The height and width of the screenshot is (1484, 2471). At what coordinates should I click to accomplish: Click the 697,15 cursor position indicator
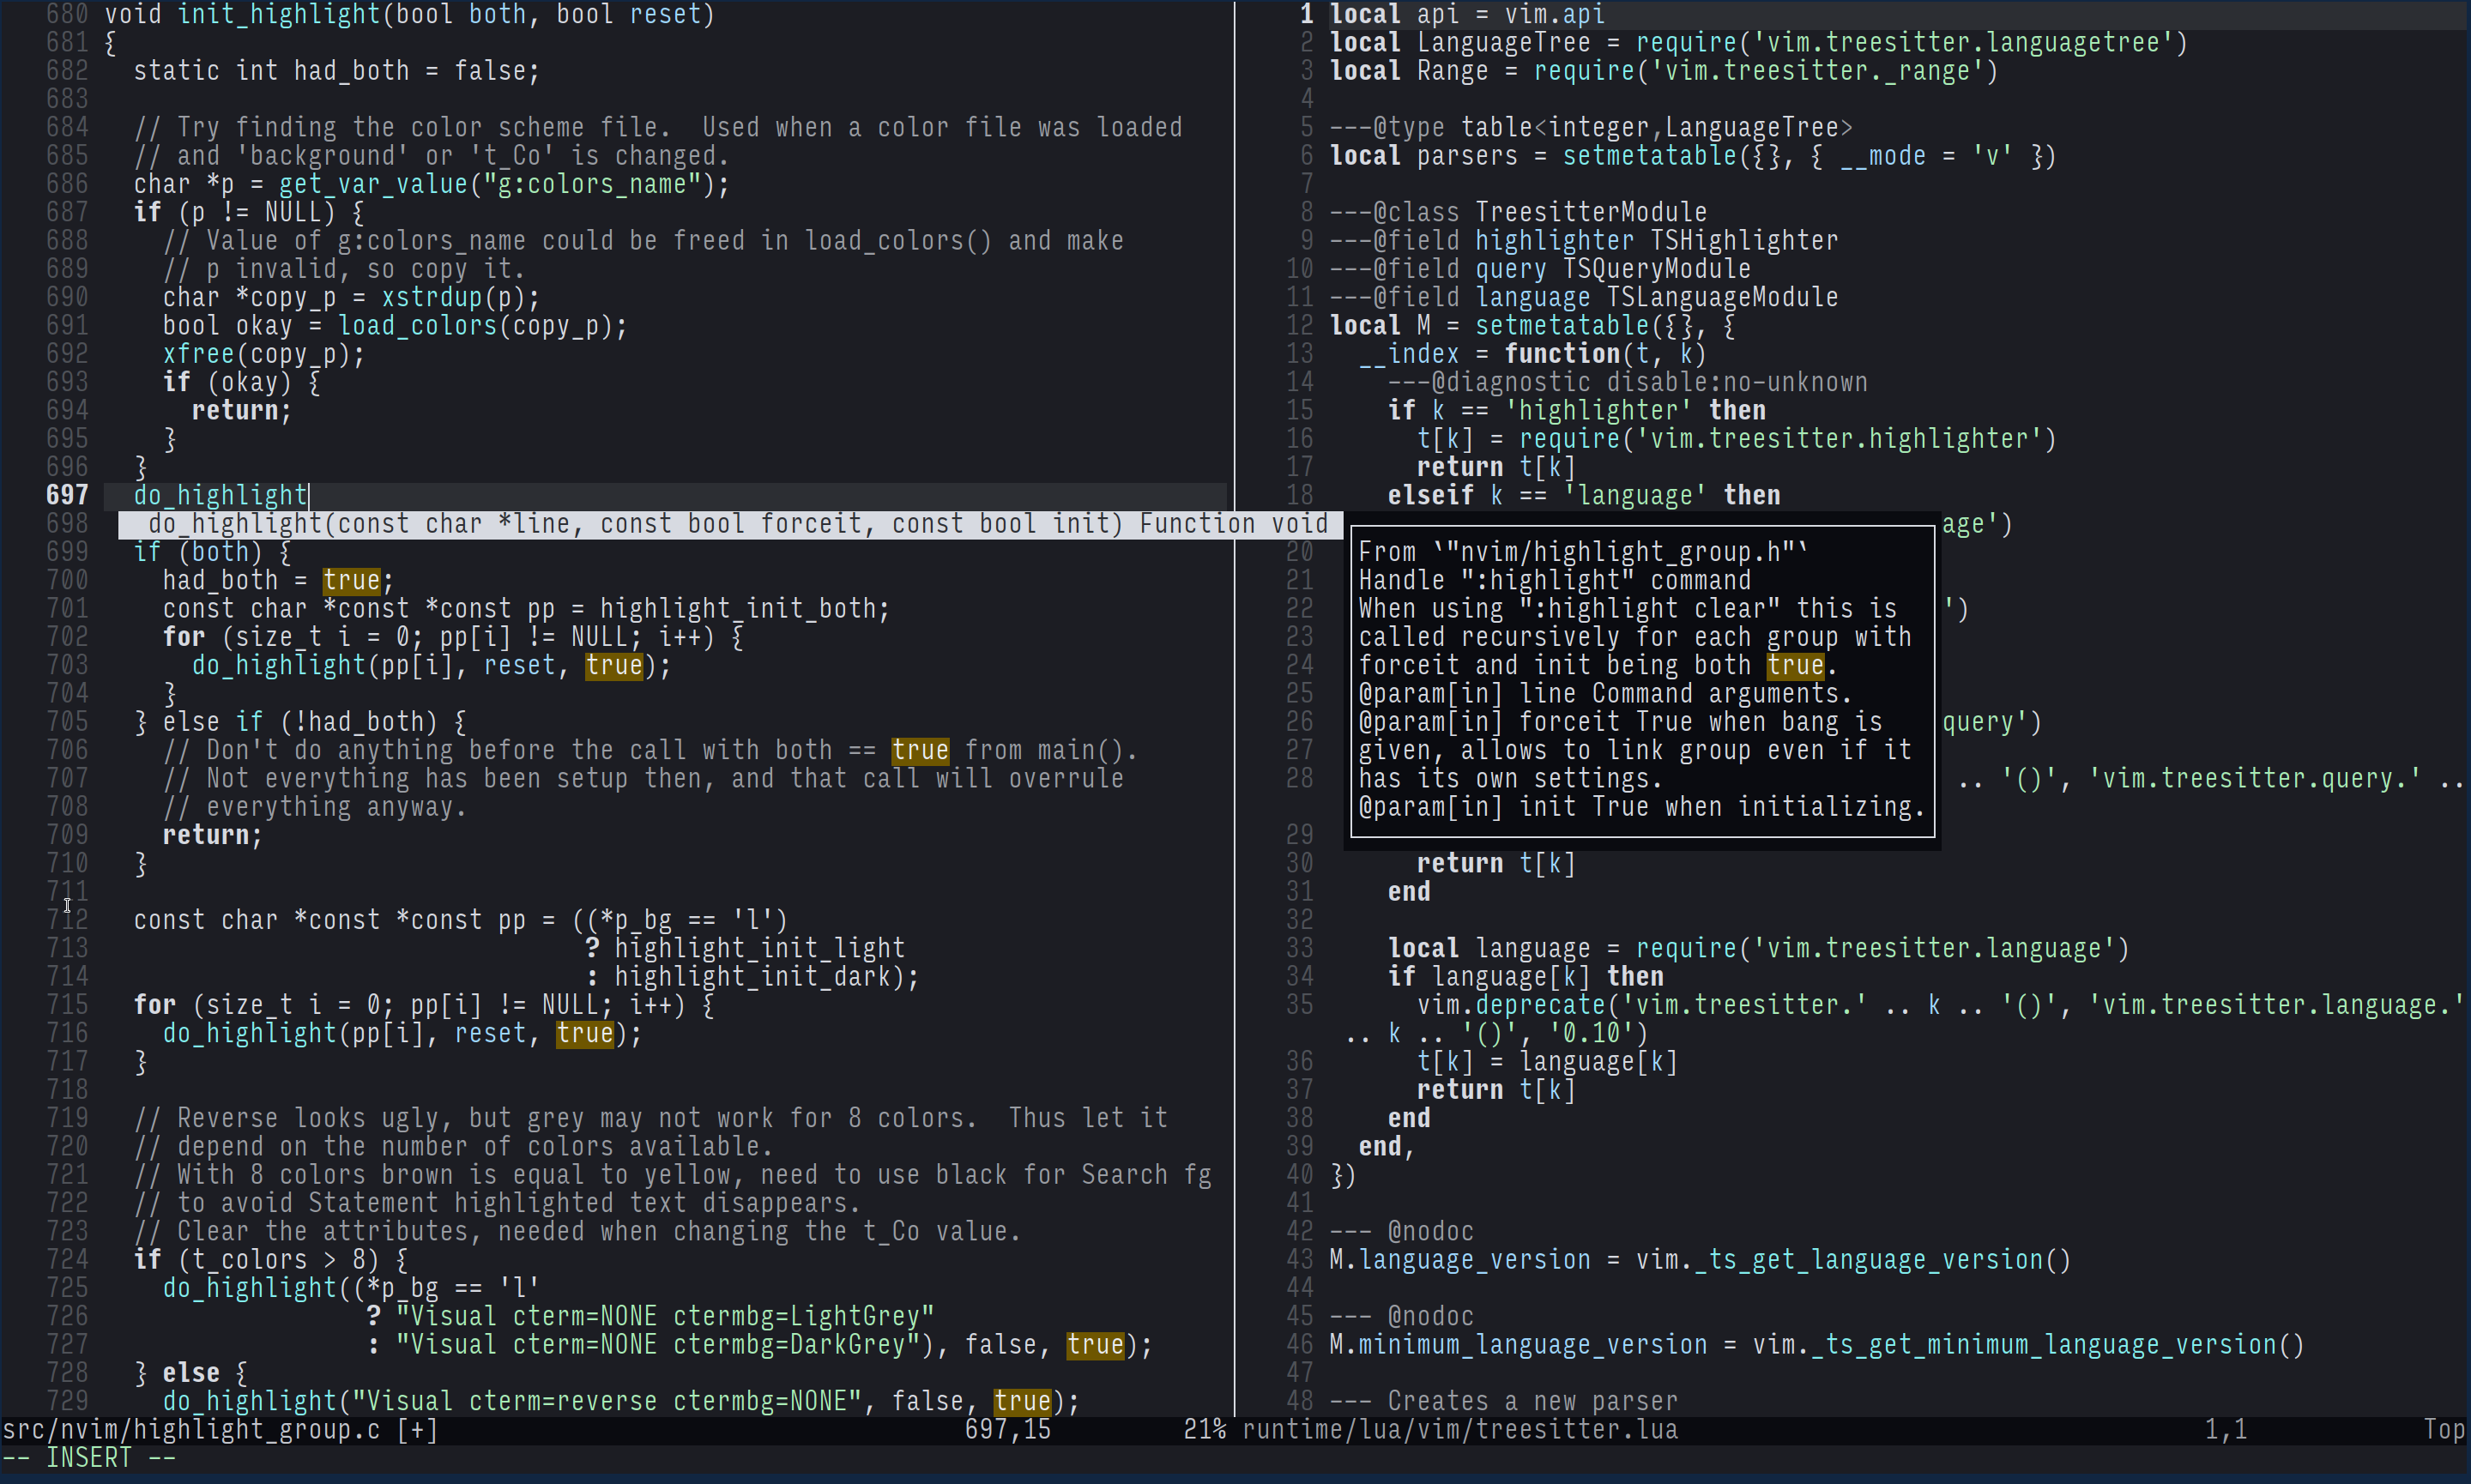coord(1007,1430)
